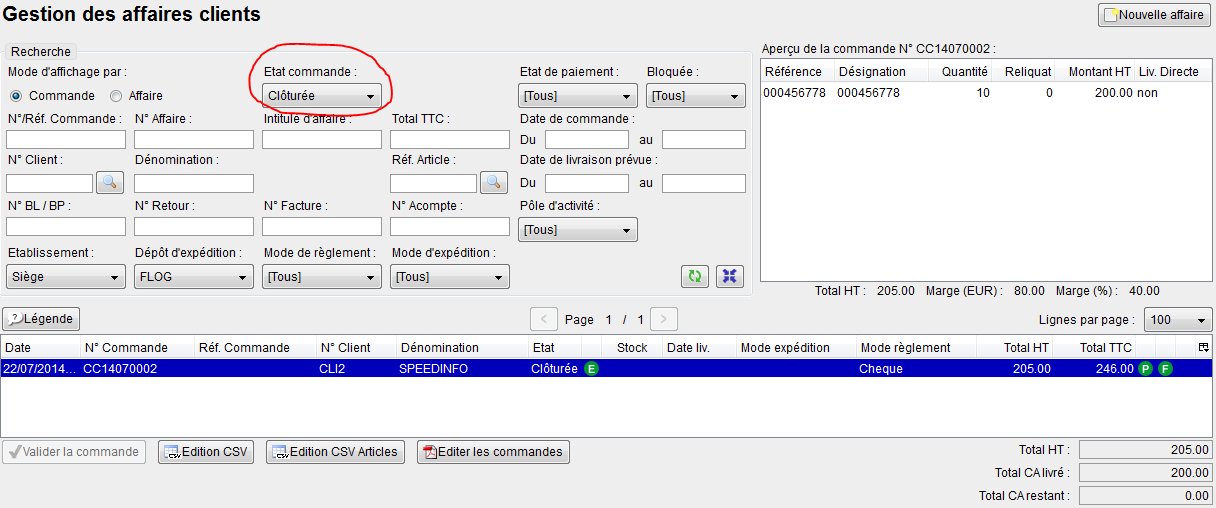
Task: Select the Commande display mode radio
Action: click(16, 96)
